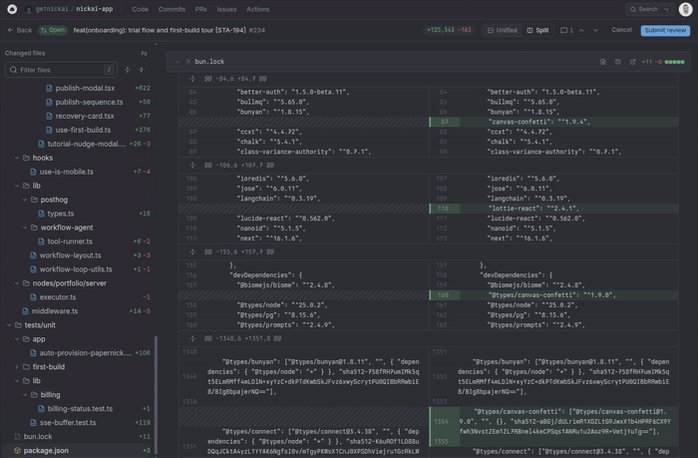Switch diff view to Split
Image resolution: width=698 pixels, height=458 pixels.
pyautogui.click(x=538, y=30)
